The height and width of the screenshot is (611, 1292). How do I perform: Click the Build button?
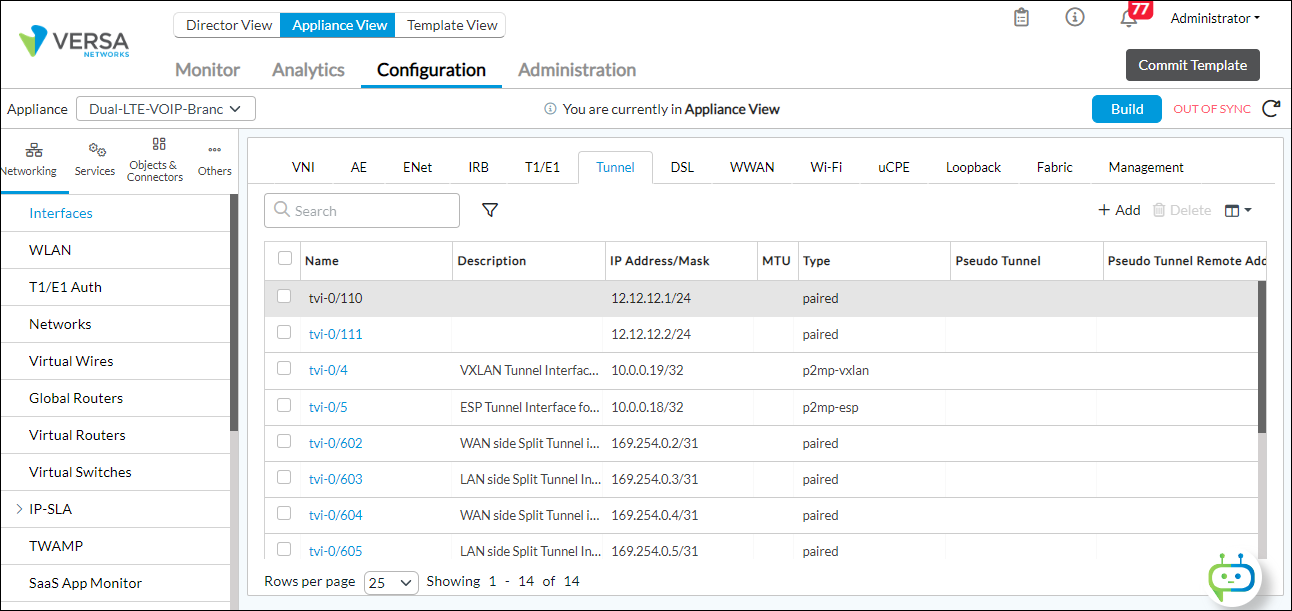(1127, 109)
